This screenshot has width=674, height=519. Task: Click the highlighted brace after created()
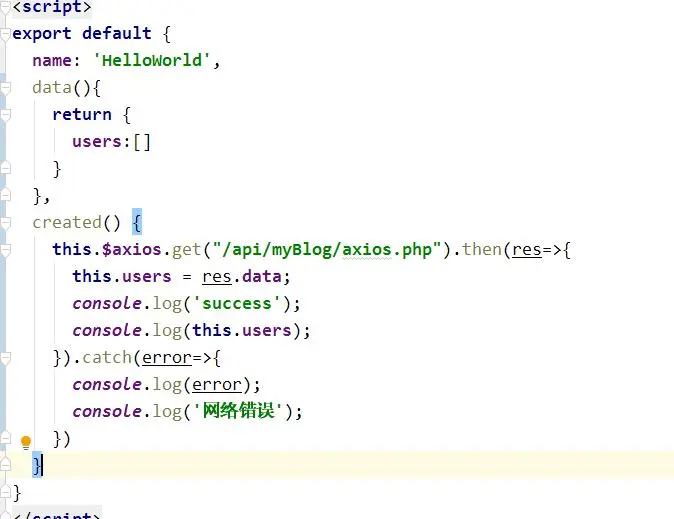click(x=137, y=223)
